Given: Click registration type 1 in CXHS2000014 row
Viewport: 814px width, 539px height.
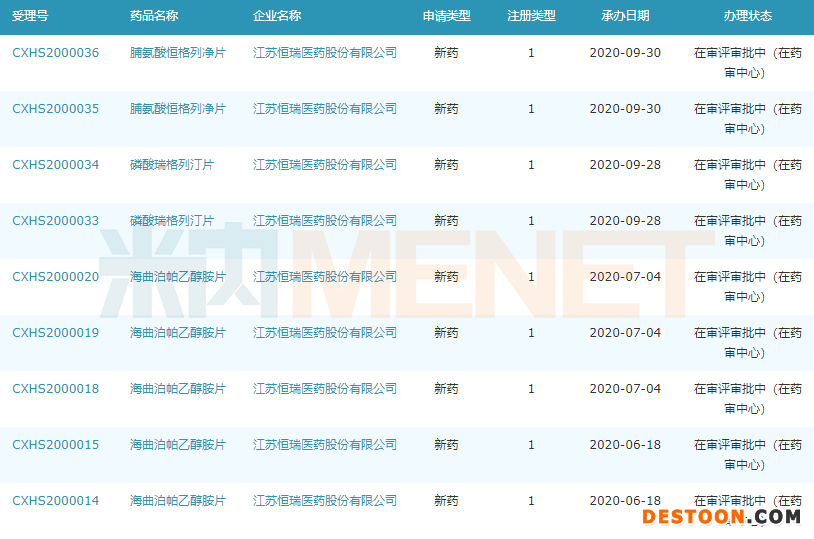Looking at the screenshot, I should tap(531, 501).
